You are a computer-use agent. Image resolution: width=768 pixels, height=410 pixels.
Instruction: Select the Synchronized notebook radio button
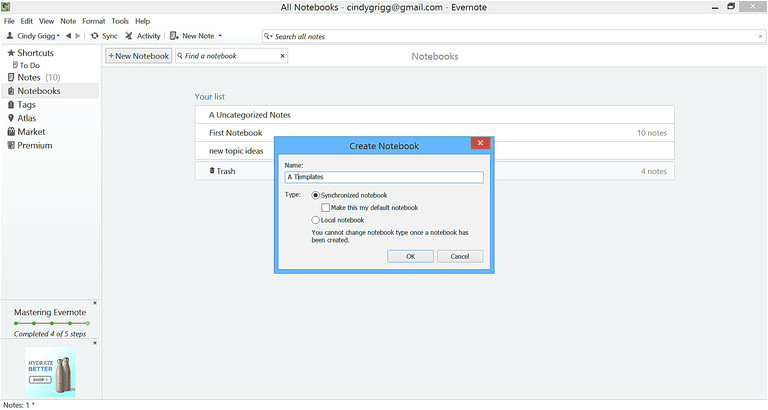(x=317, y=195)
